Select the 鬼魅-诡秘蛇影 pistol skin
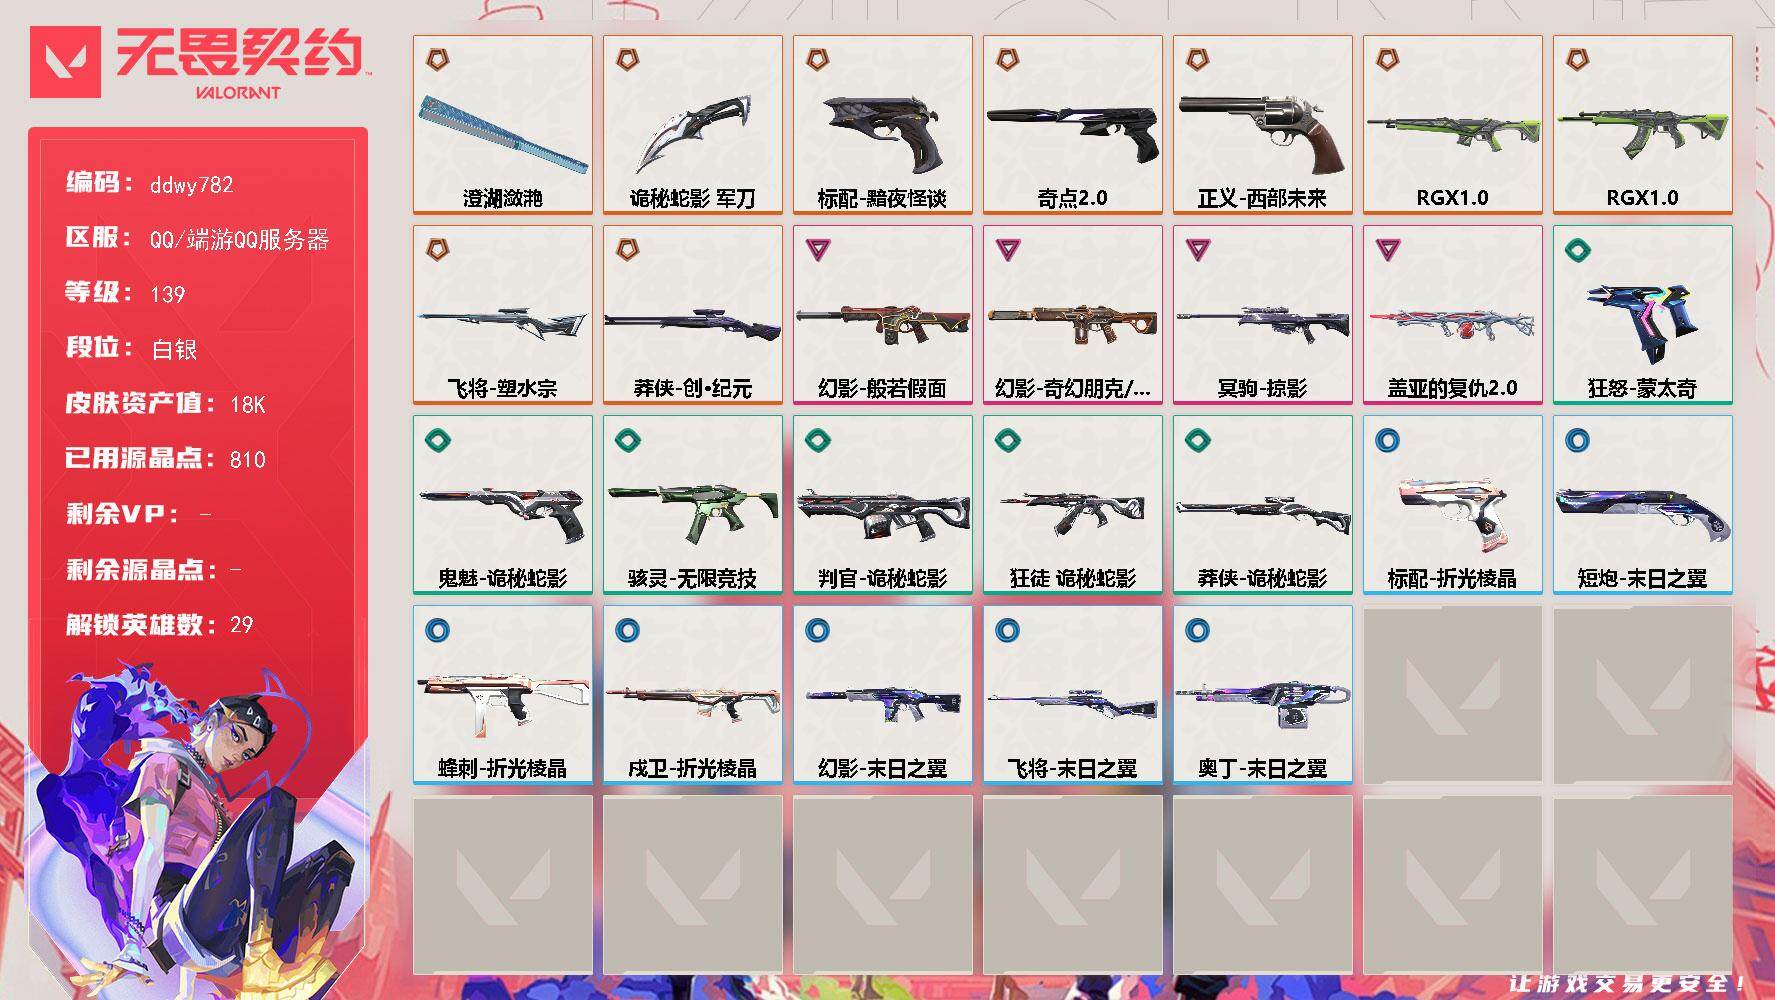This screenshot has height=1000, width=1775. (503, 505)
